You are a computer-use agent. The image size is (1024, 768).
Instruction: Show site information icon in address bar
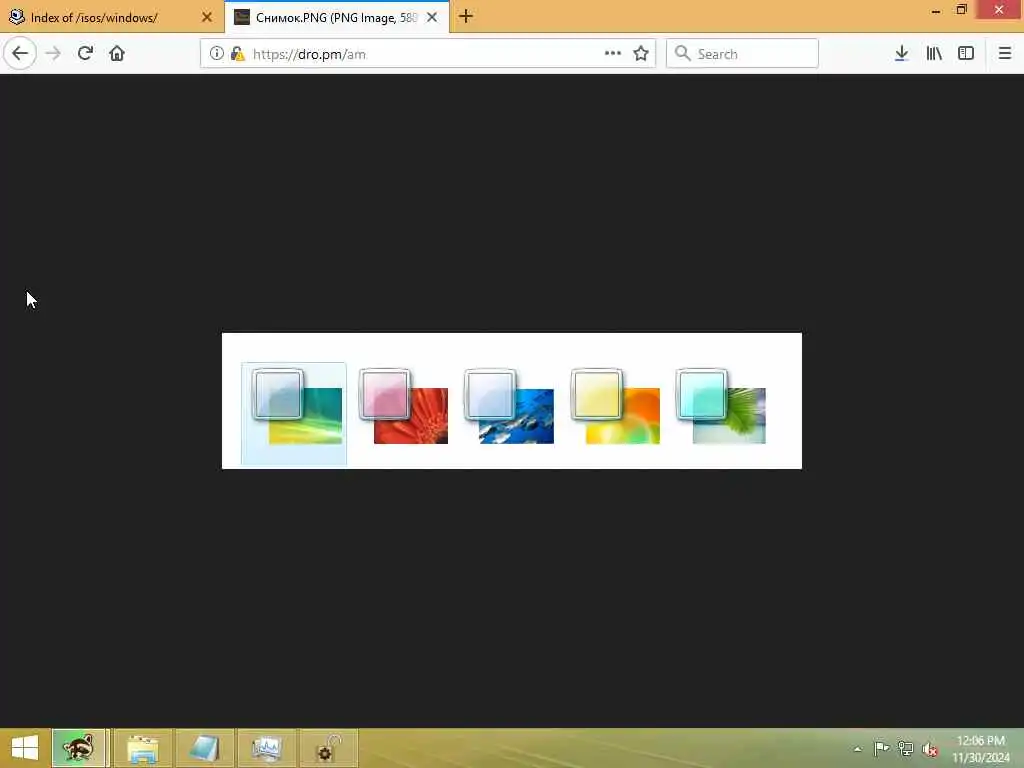click(x=216, y=54)
